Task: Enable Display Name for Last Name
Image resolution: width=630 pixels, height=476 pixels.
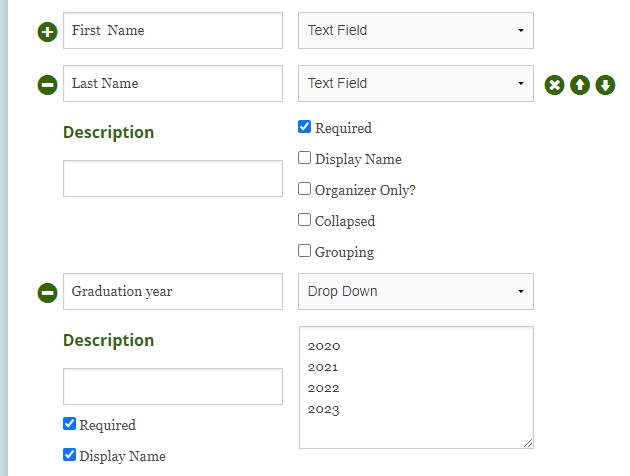Action: click(x=305, y=158)
